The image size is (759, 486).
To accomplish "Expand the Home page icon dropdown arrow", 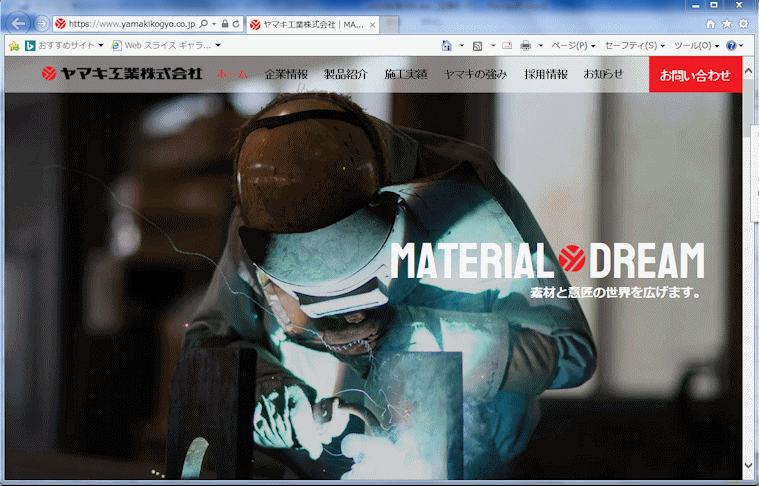I will click(x=461, y=46).
